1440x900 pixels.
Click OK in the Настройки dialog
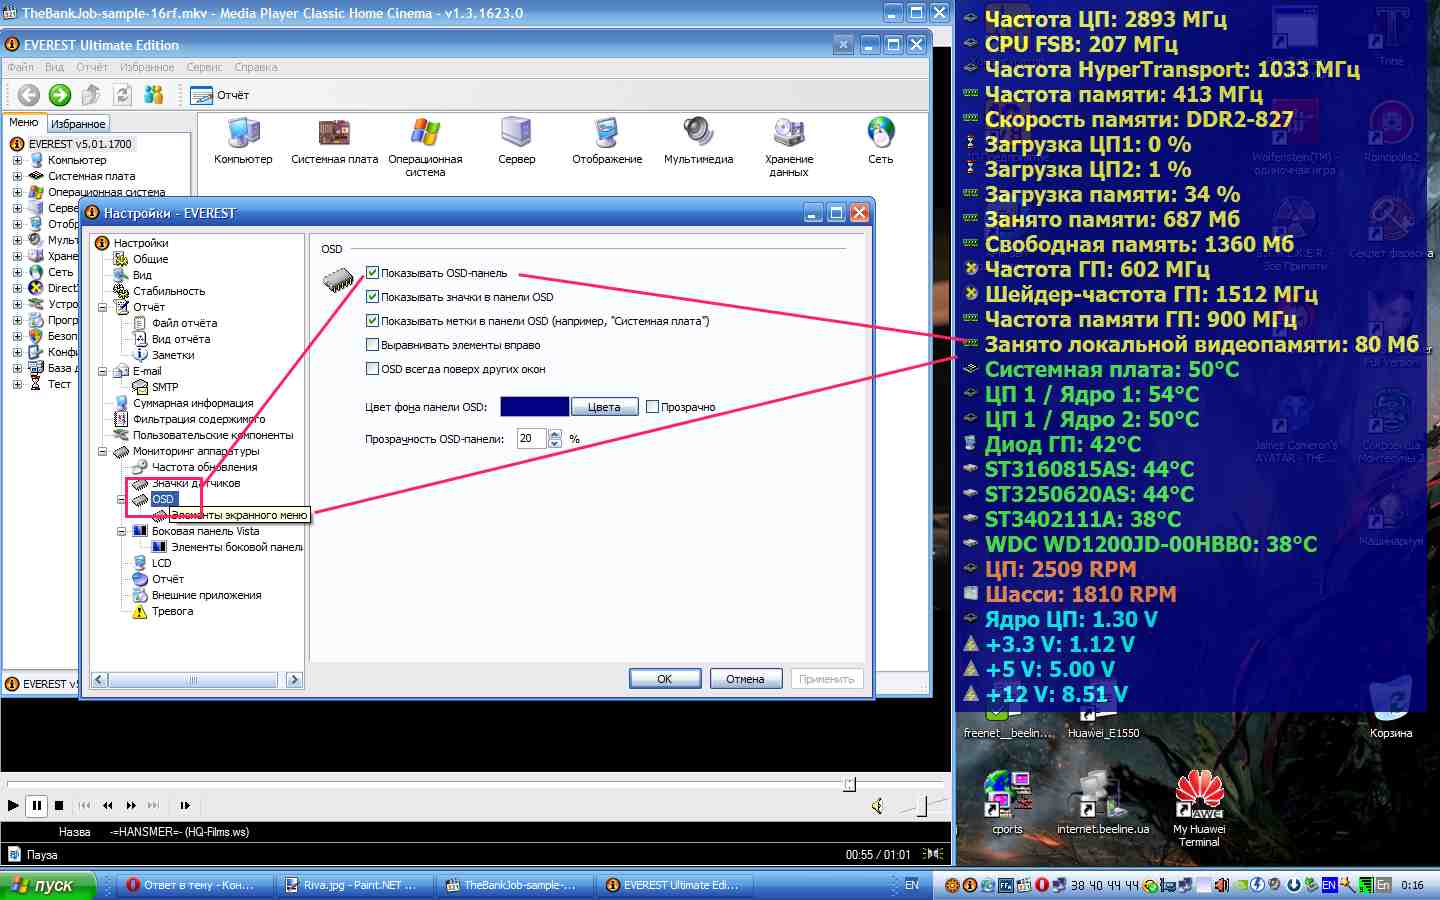tap(665, 679)
